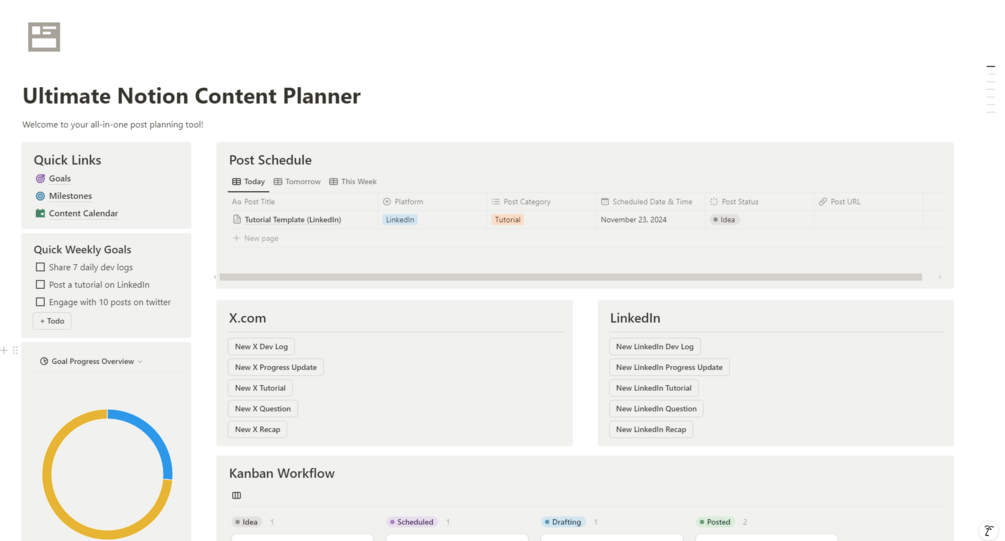The width and height of the screenshot is (1005, 541).
Task: Click the New LinkedIn Tutorial button
Action: coord(654,388)
